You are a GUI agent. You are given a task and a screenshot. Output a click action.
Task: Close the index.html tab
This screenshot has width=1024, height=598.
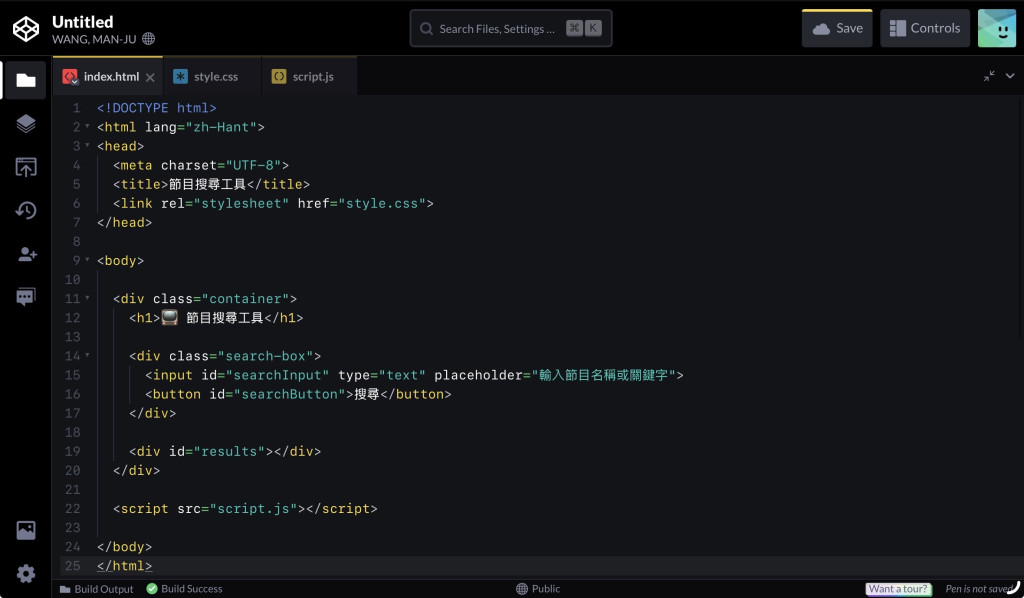click(150, 77)
